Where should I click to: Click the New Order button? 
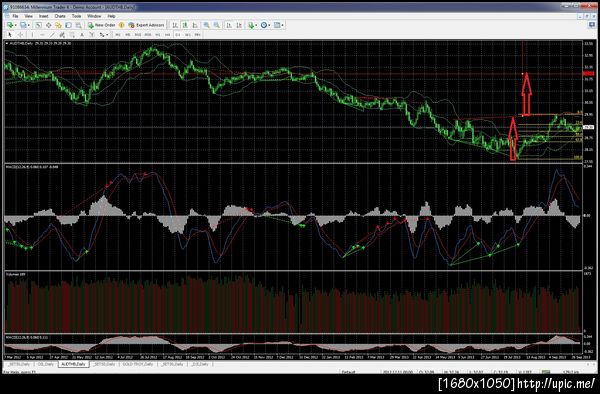[101, 25]
